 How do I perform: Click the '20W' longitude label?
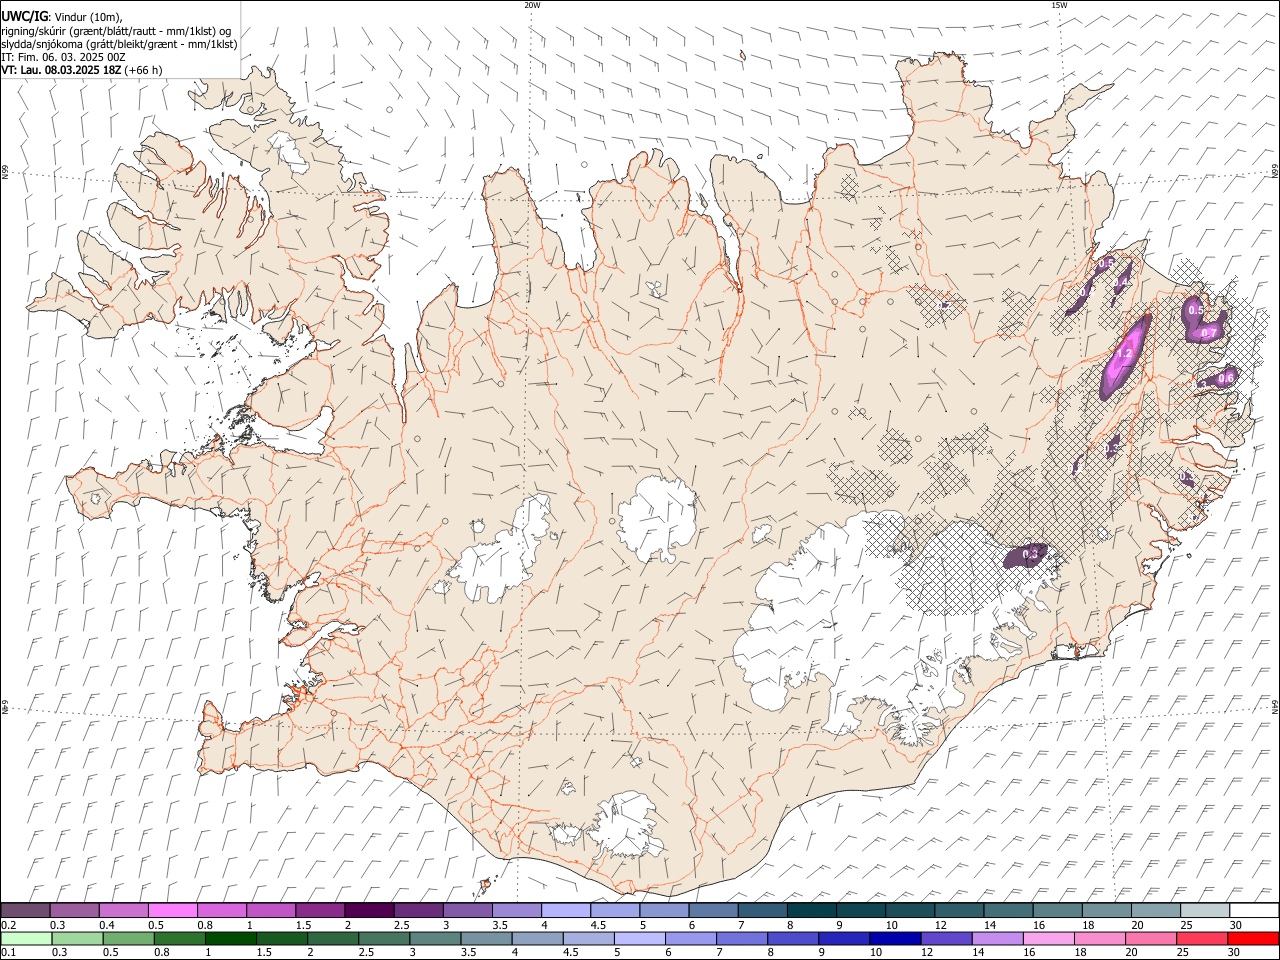(x=532, y=5)
